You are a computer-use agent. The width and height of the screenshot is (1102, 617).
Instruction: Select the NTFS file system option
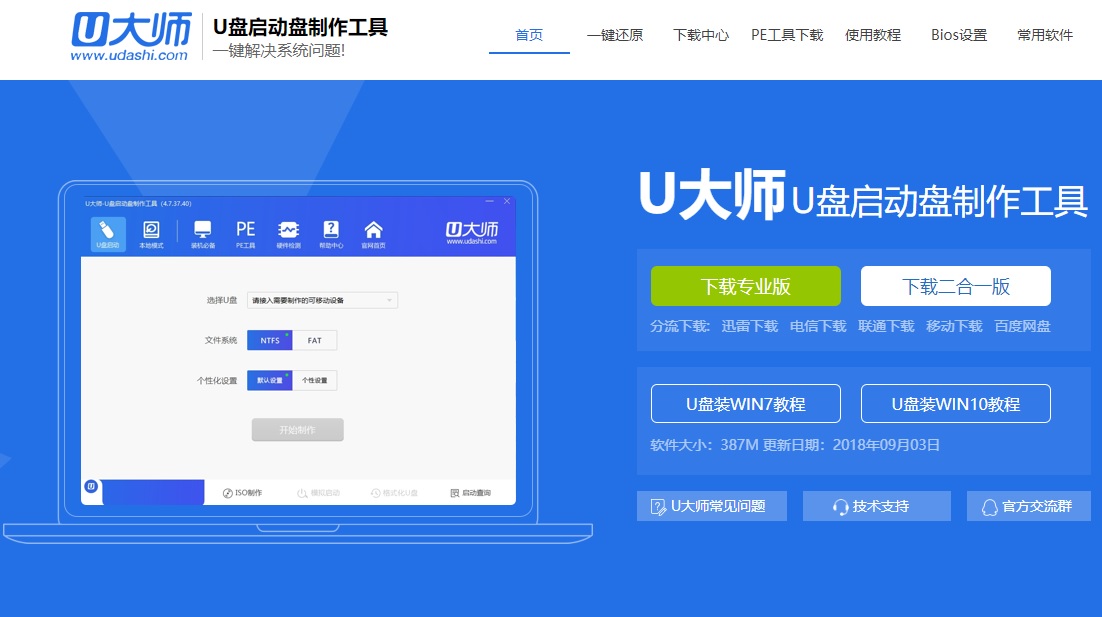(270, 340)
